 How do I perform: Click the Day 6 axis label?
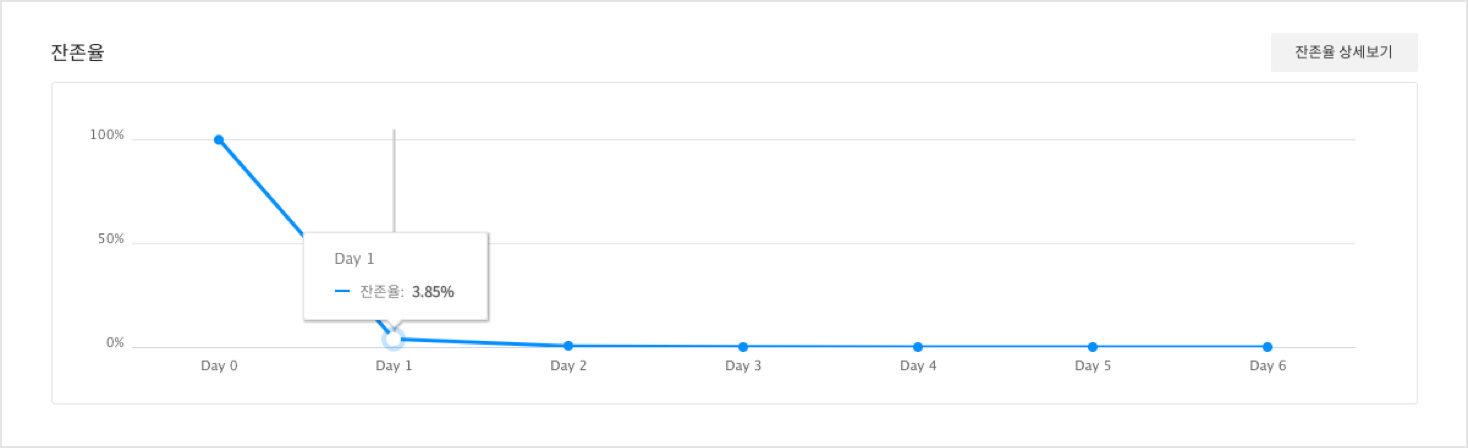click(x=1267, y=366)
